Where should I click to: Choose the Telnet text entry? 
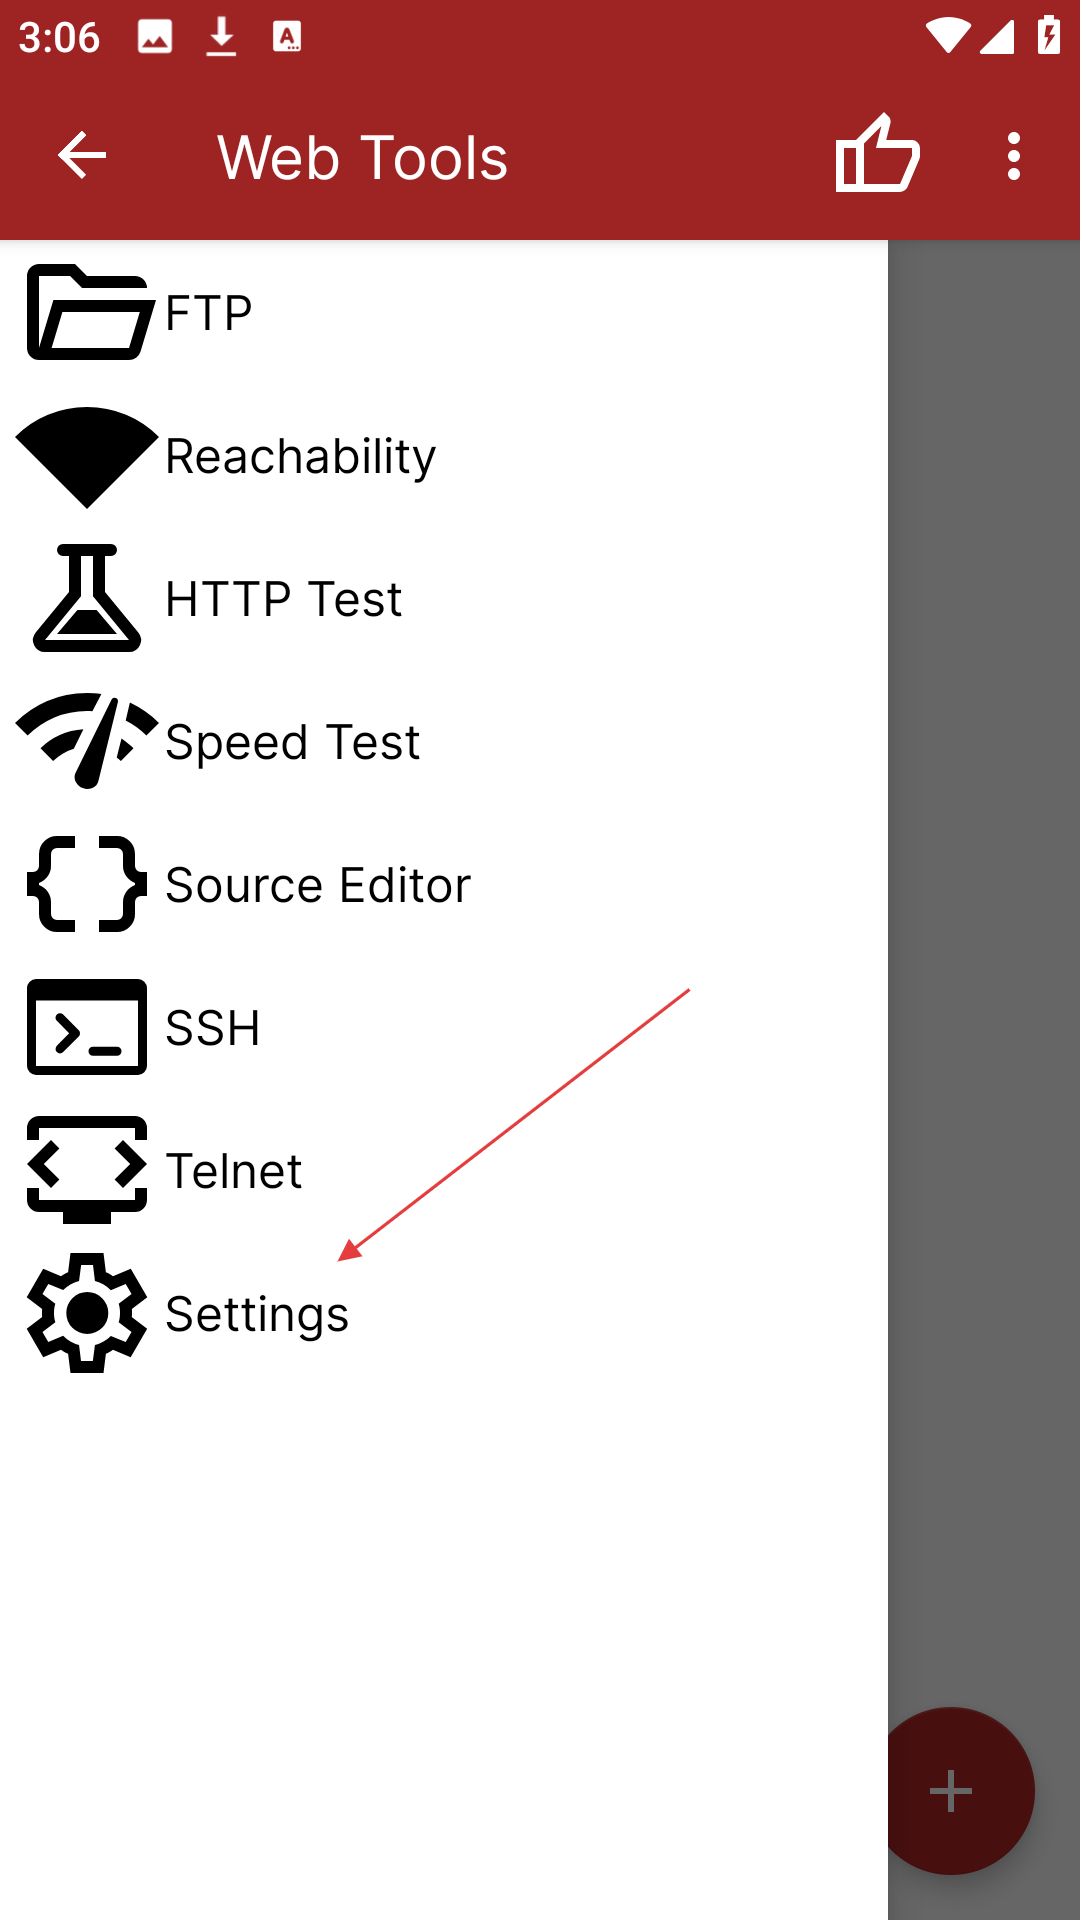point(234,1171)
